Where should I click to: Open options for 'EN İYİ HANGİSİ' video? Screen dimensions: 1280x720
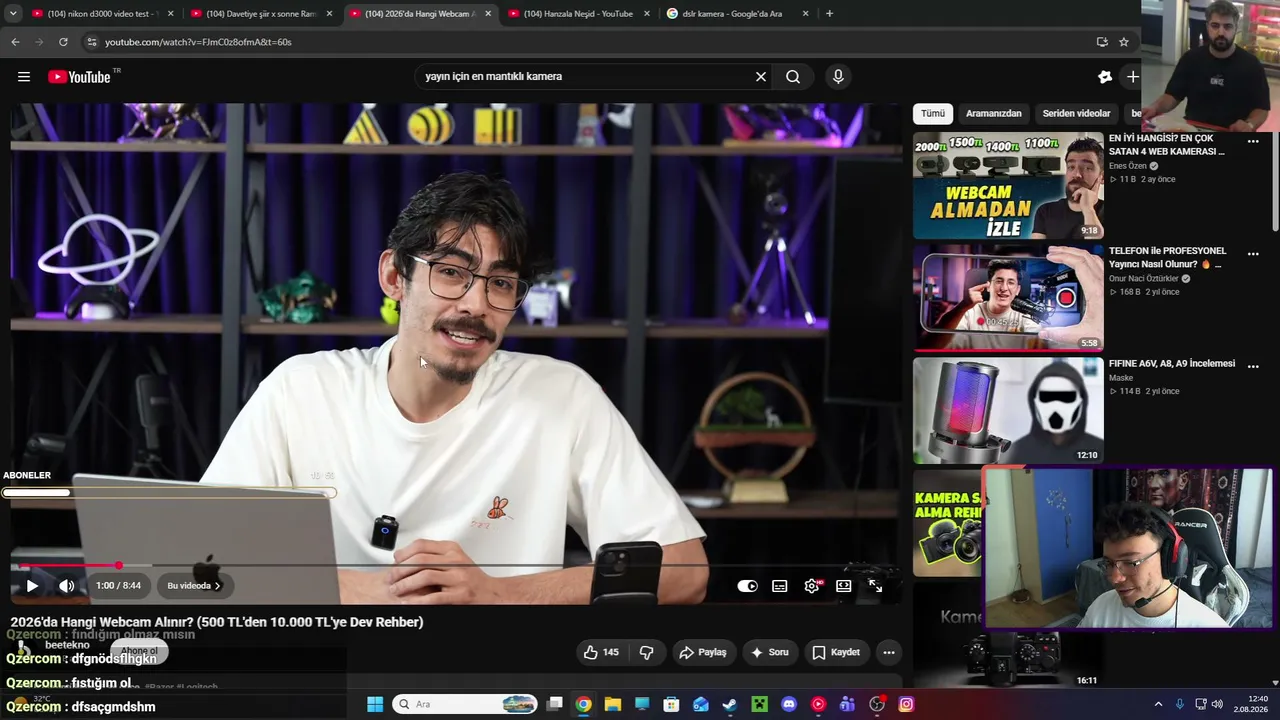[1253, 142]
